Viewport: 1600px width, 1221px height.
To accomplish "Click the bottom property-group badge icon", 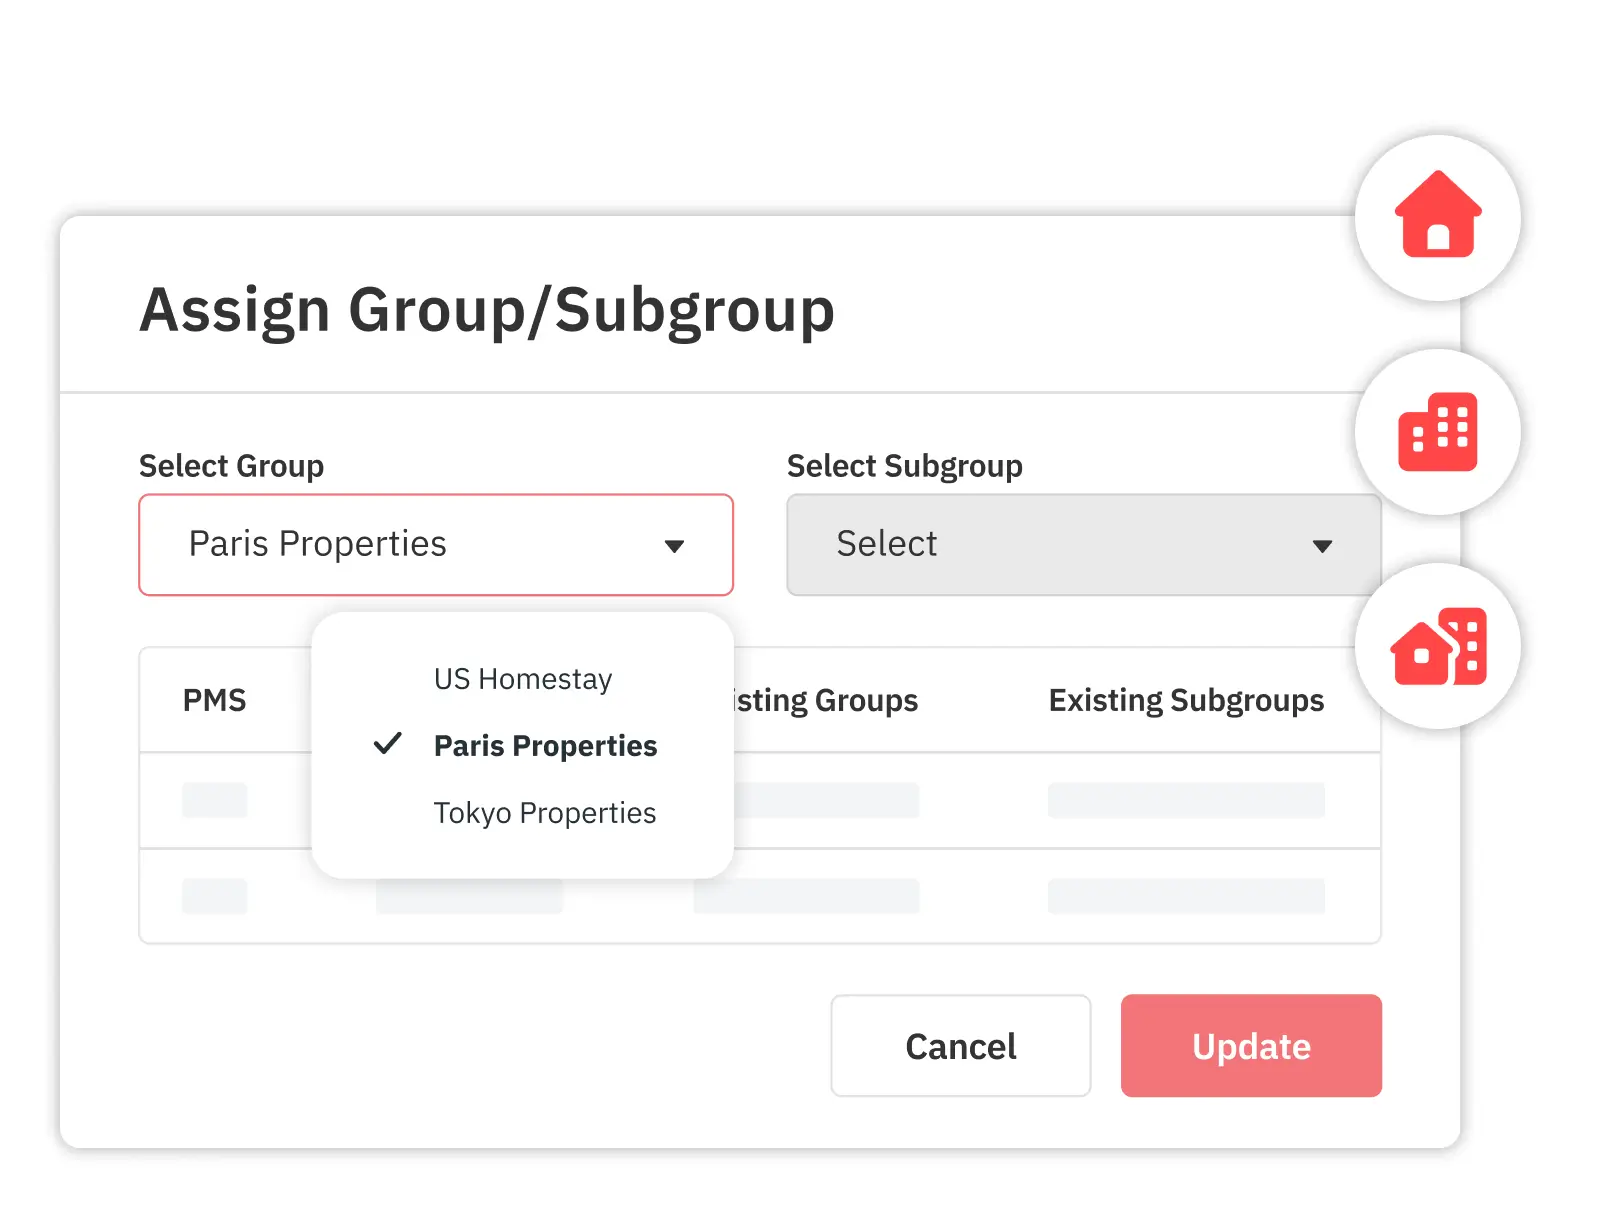I will (x=1437, y=647).
